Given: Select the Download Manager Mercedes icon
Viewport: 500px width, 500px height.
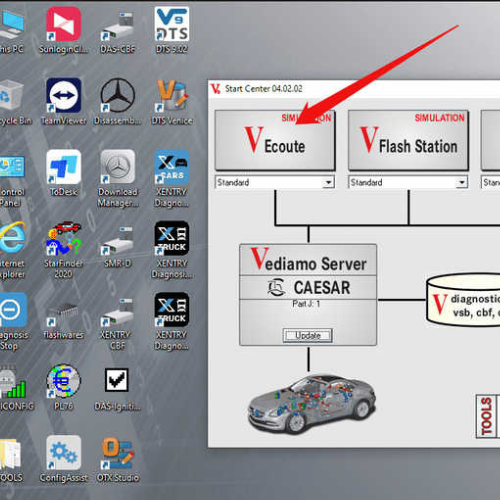Looking at the screenshot, I should click(x=118, y=179).
